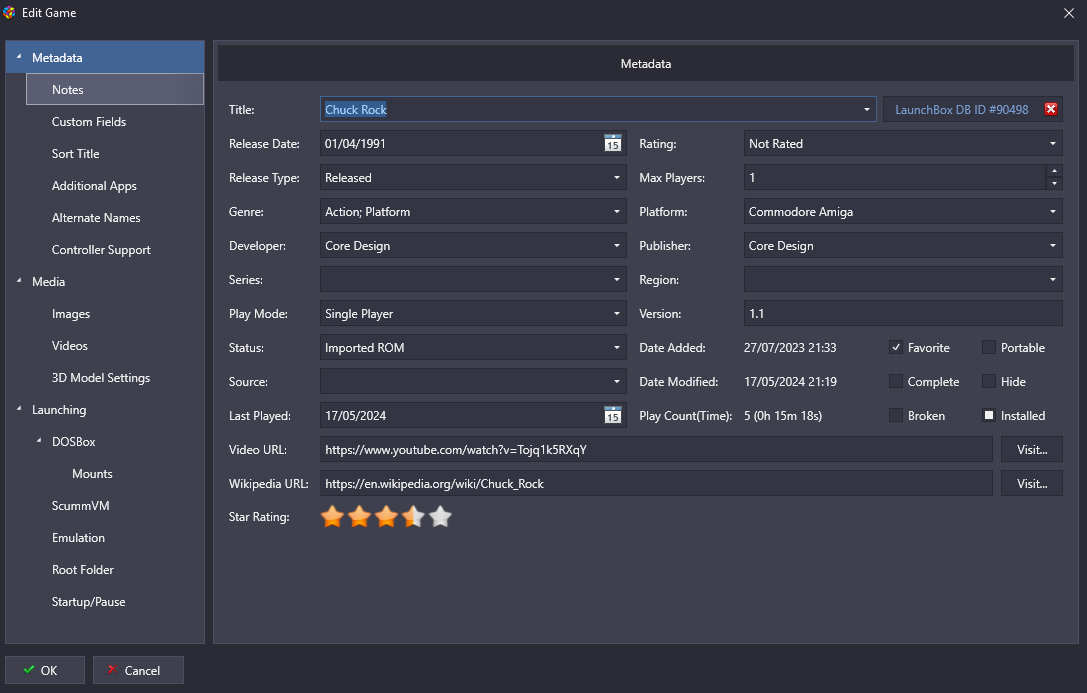Screen dimensions: 1087x693
Task: Visit the Video URL link
Action: (1032, 449)
